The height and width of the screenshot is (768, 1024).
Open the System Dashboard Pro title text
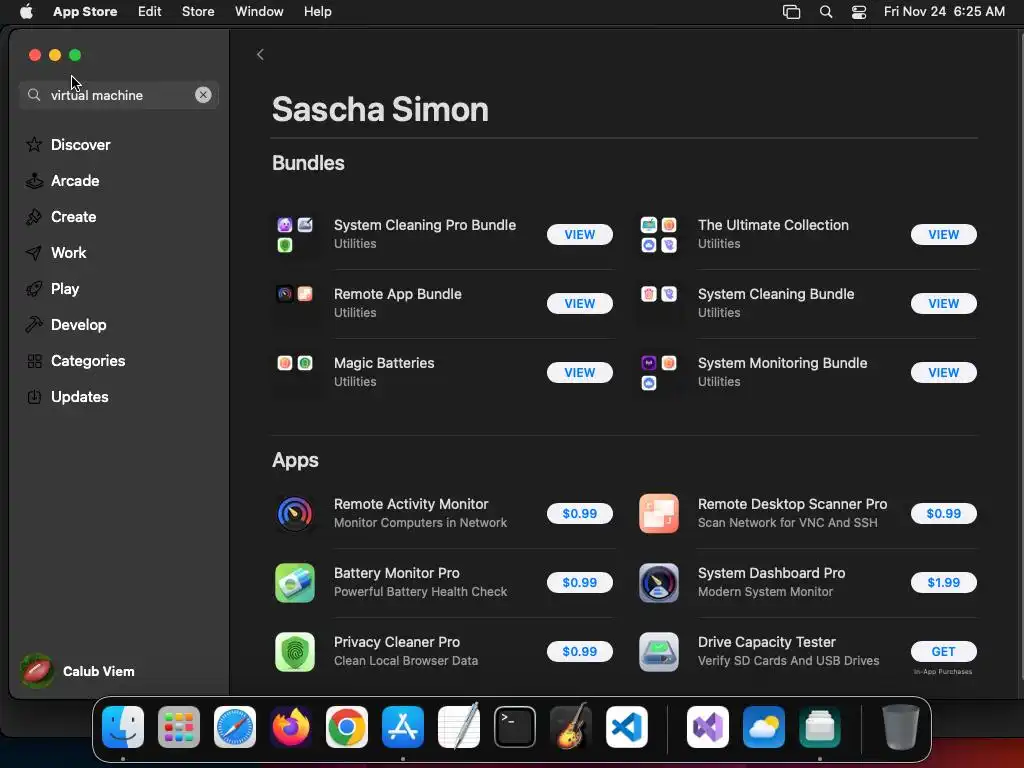click(x=771, y=573)
